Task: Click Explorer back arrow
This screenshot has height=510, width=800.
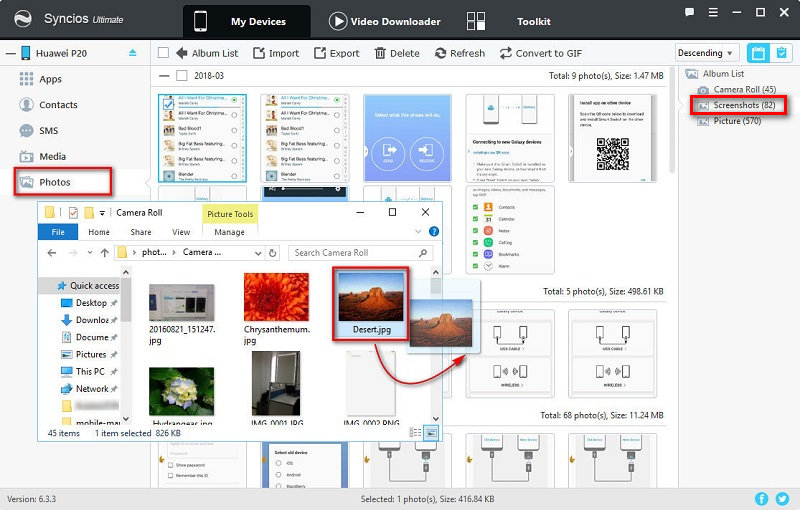Action: 52,252
